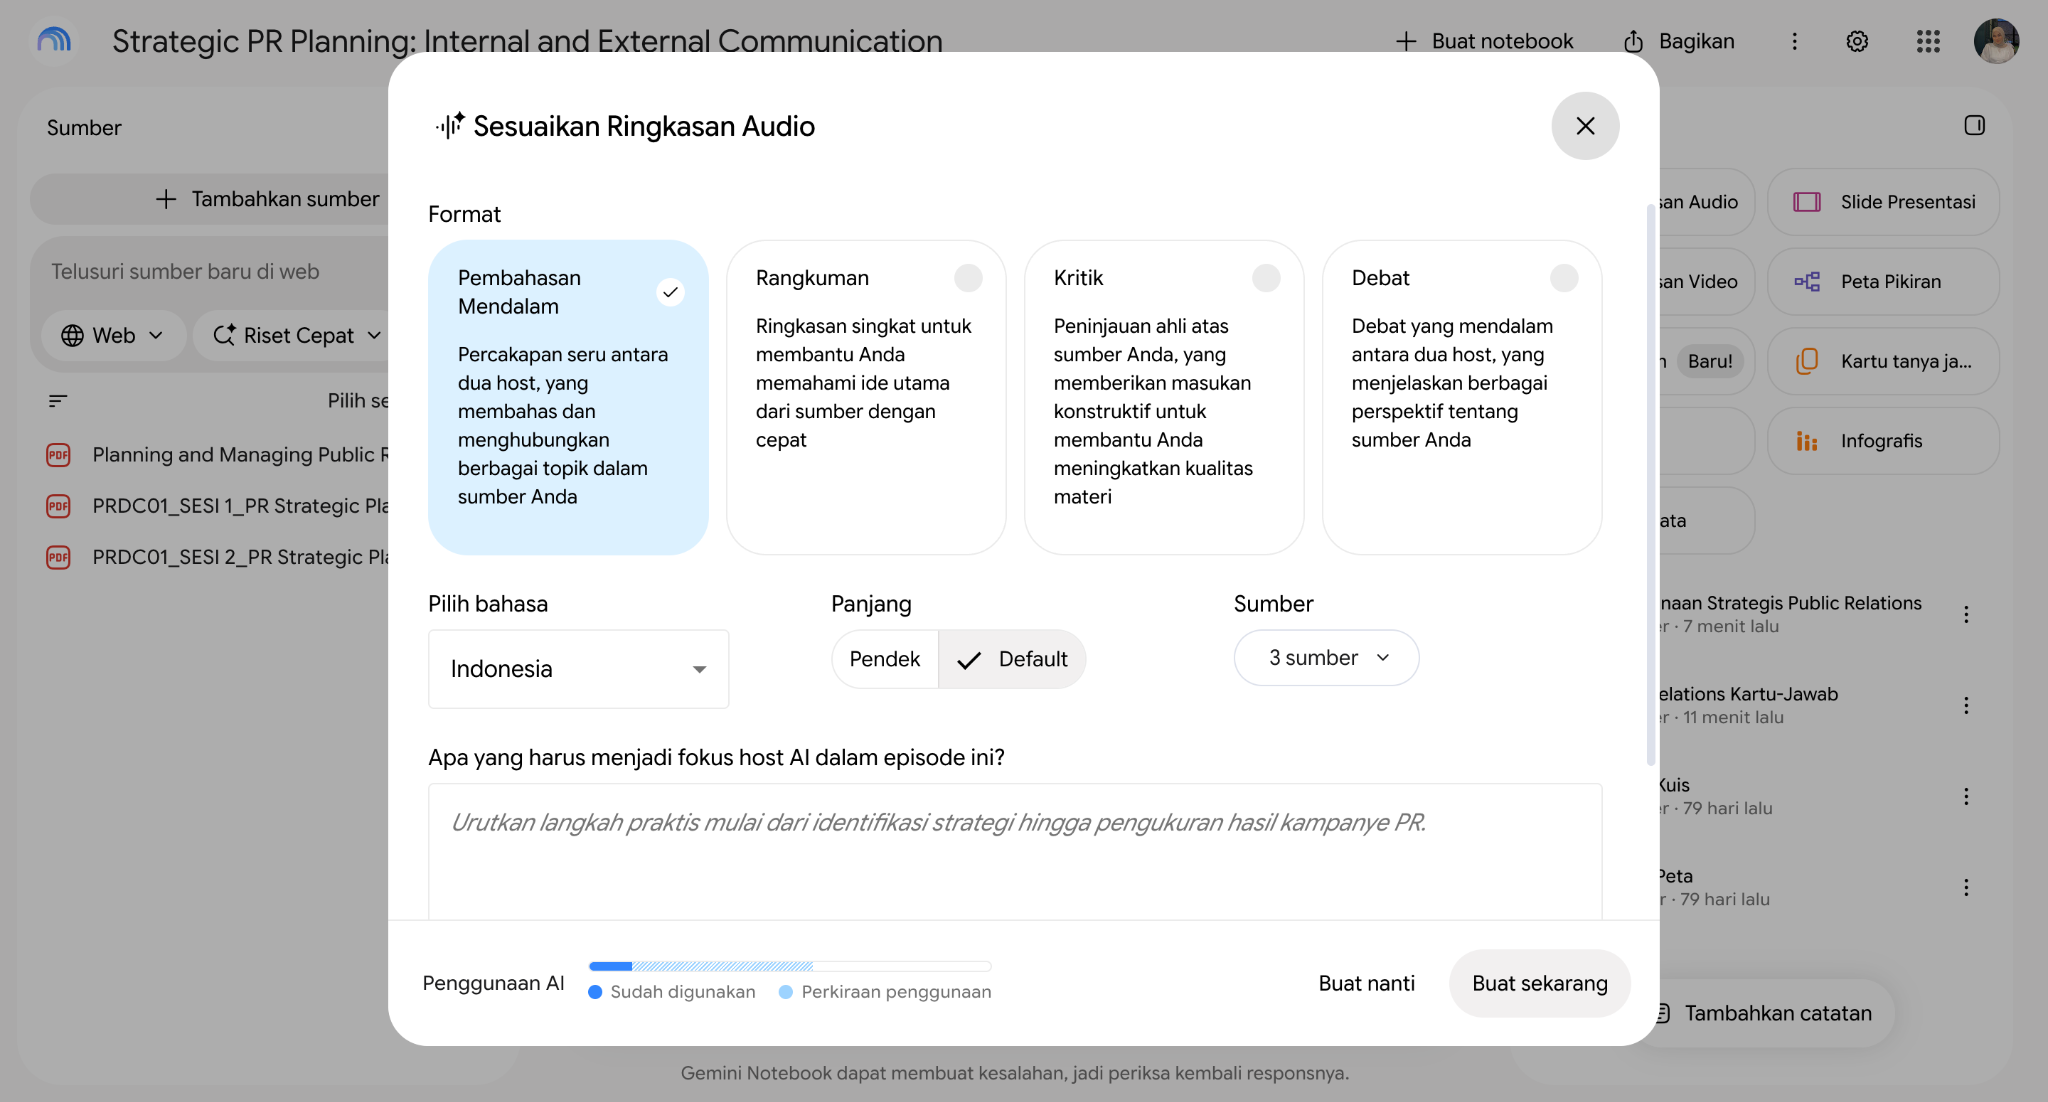Viewport: 2048px width, 1102px height.
Task: Focus the AI host focus text area
Action: click(1015, 852)
